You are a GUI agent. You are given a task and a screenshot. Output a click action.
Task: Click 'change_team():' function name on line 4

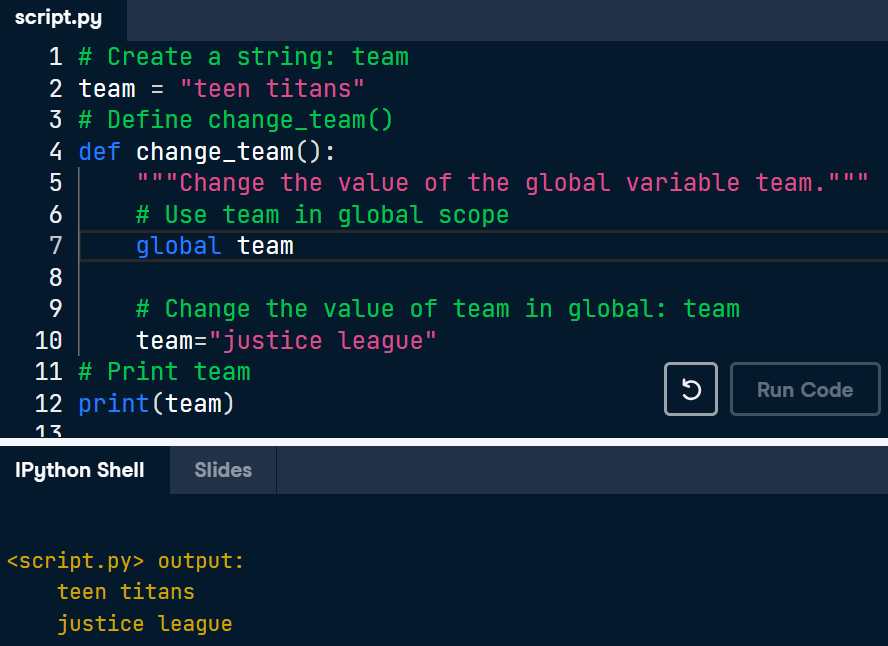pyautogui.click(x=236, y=152)
